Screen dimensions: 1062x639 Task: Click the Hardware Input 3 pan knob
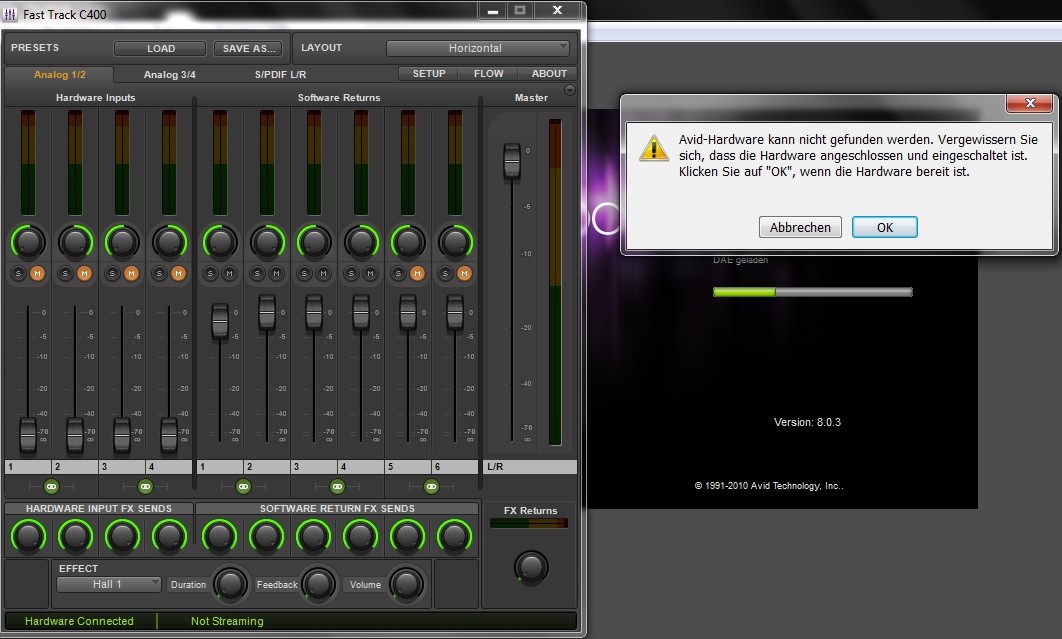pyautogui.click(x=122, y=242)
